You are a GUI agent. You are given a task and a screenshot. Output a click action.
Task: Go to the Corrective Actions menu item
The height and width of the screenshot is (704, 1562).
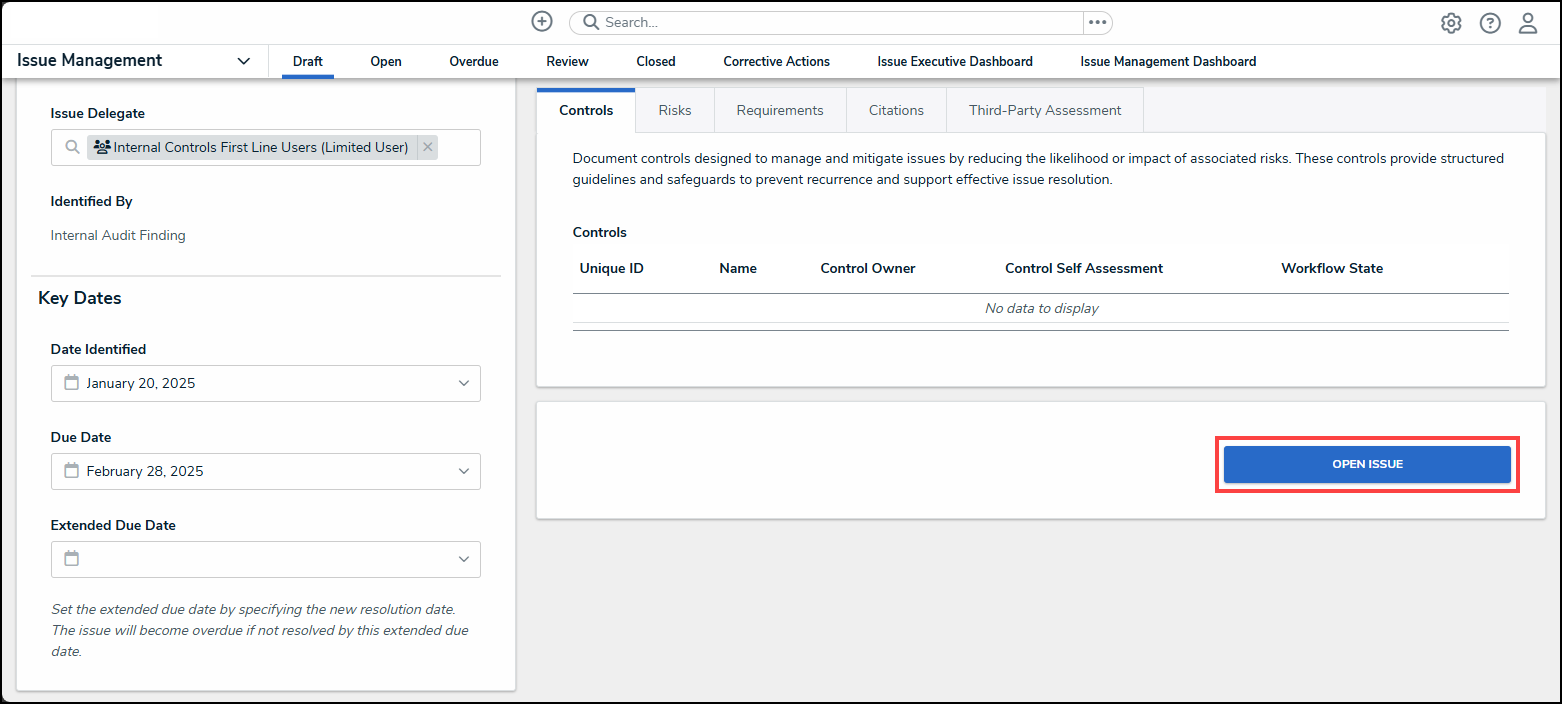(776, 61)
